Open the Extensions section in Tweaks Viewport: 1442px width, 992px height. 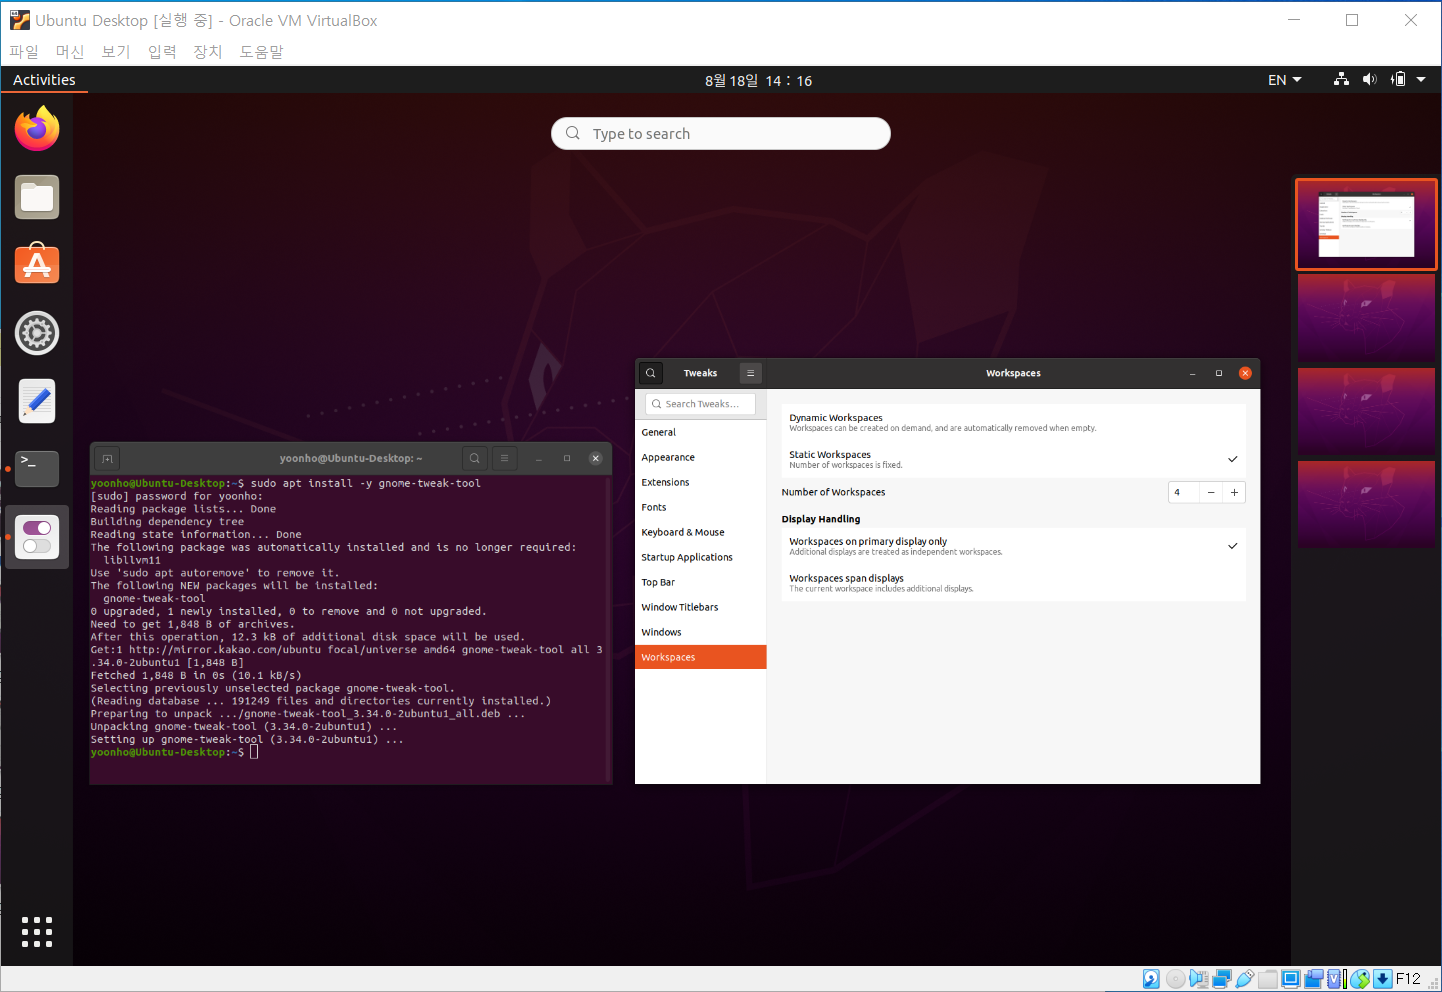[701, 482]
